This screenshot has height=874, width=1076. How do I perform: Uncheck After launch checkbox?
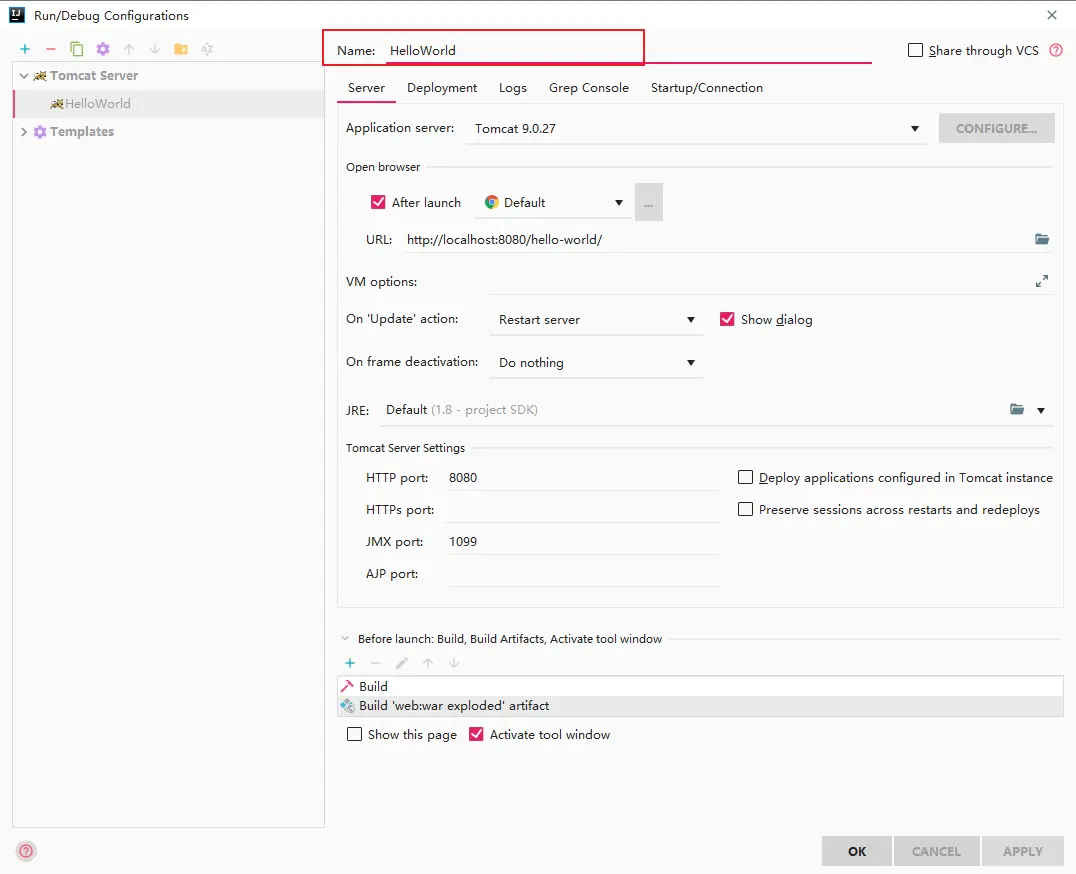tap(378, 202)
